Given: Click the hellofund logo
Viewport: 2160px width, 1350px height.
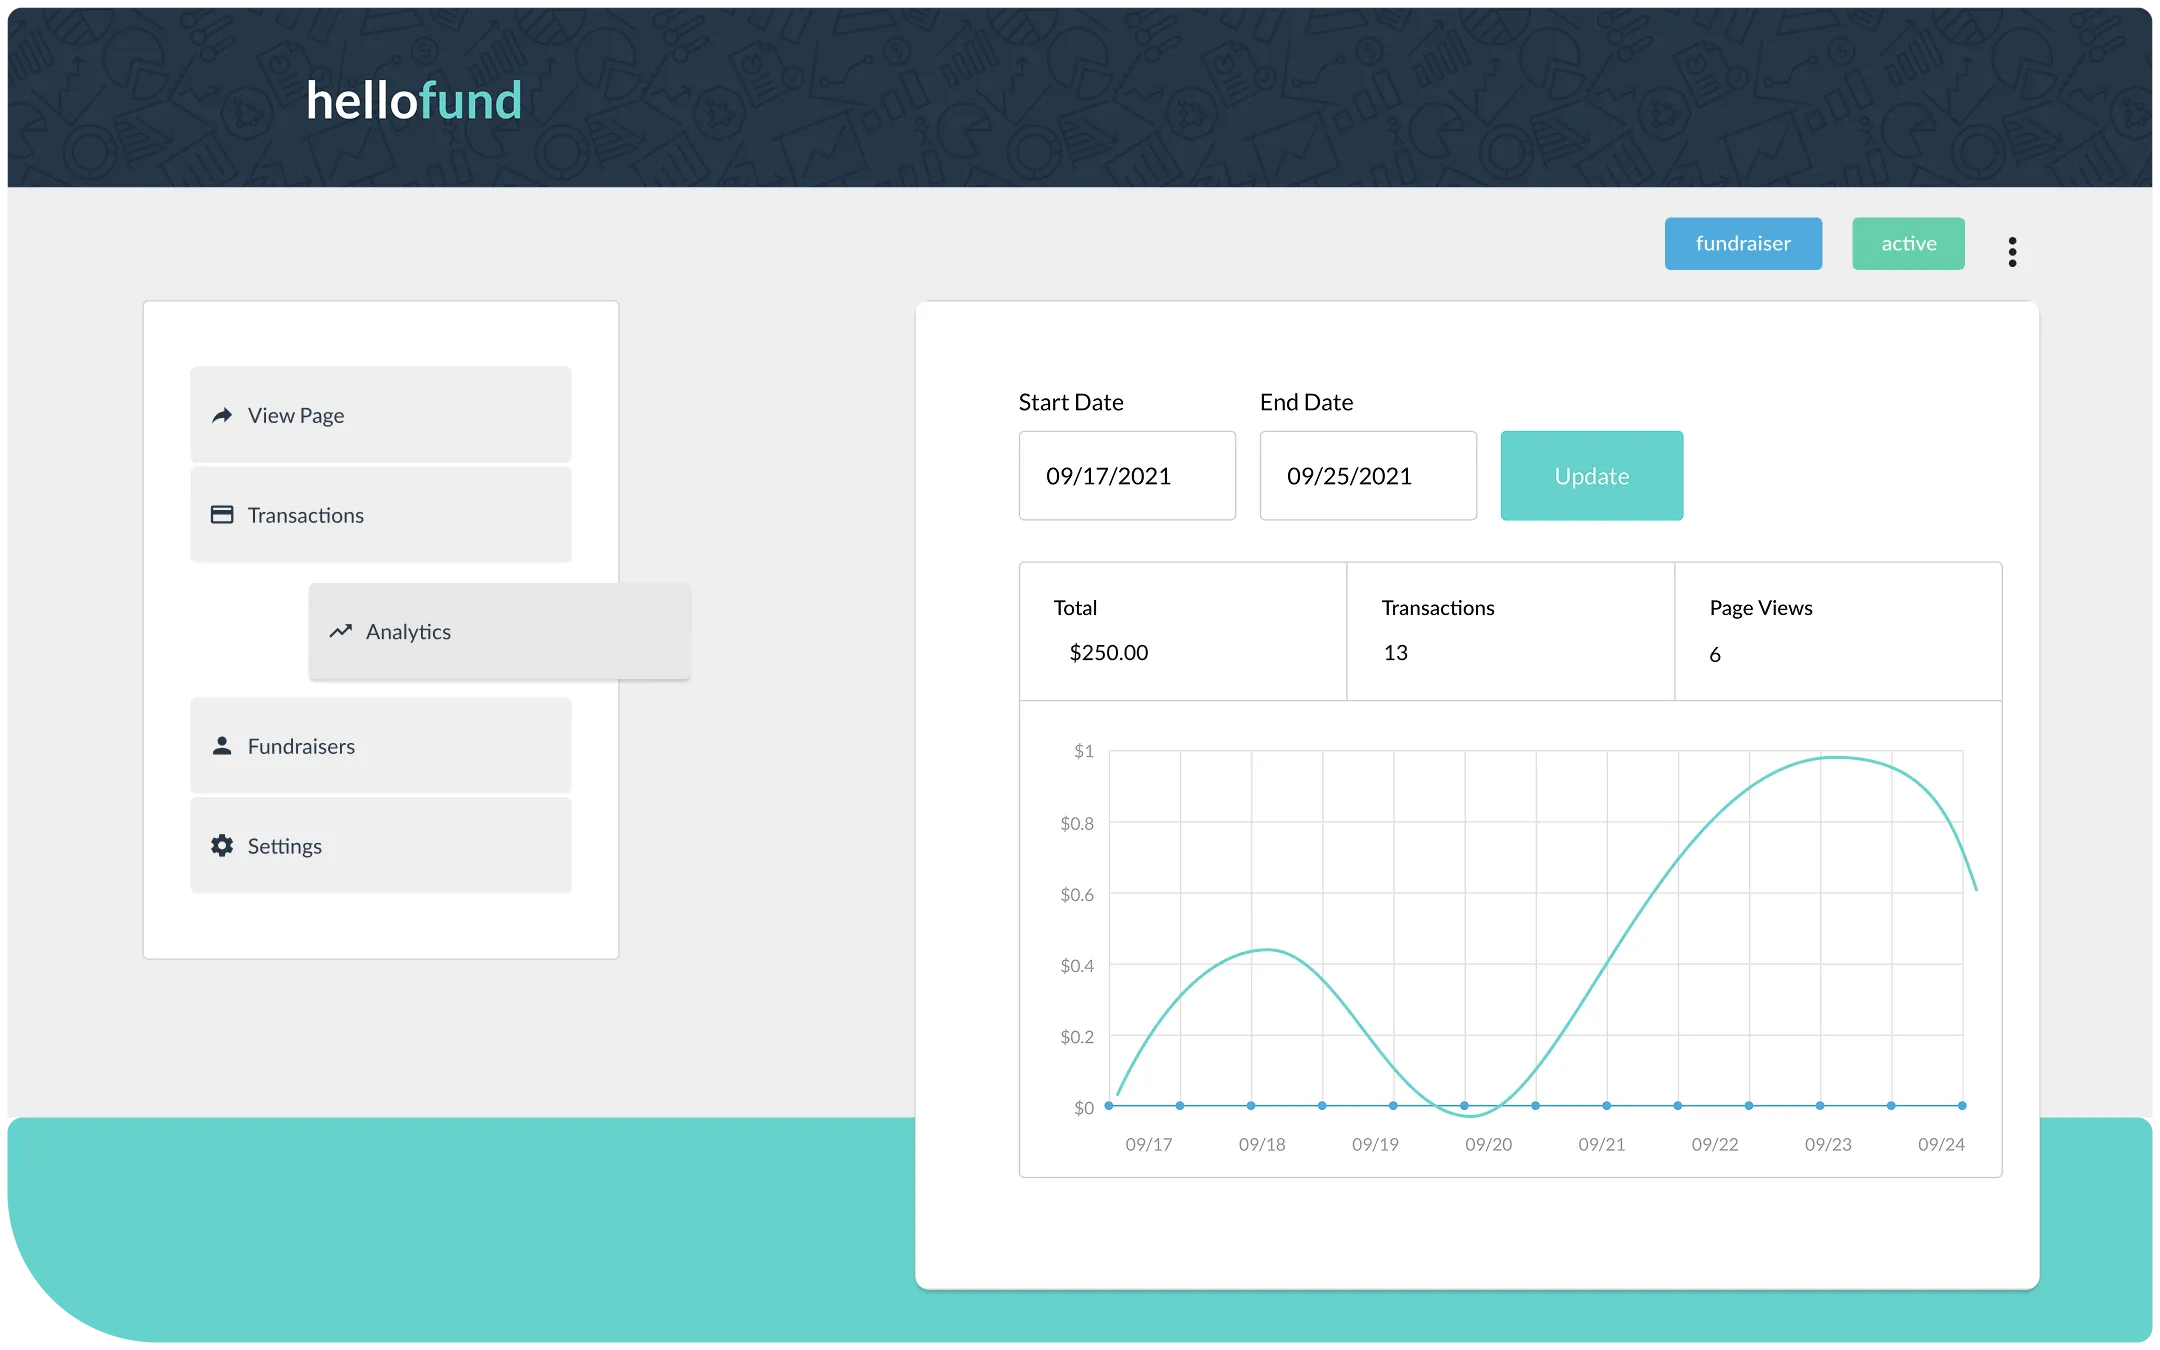Looking at the screenshot, I should 414,101.
